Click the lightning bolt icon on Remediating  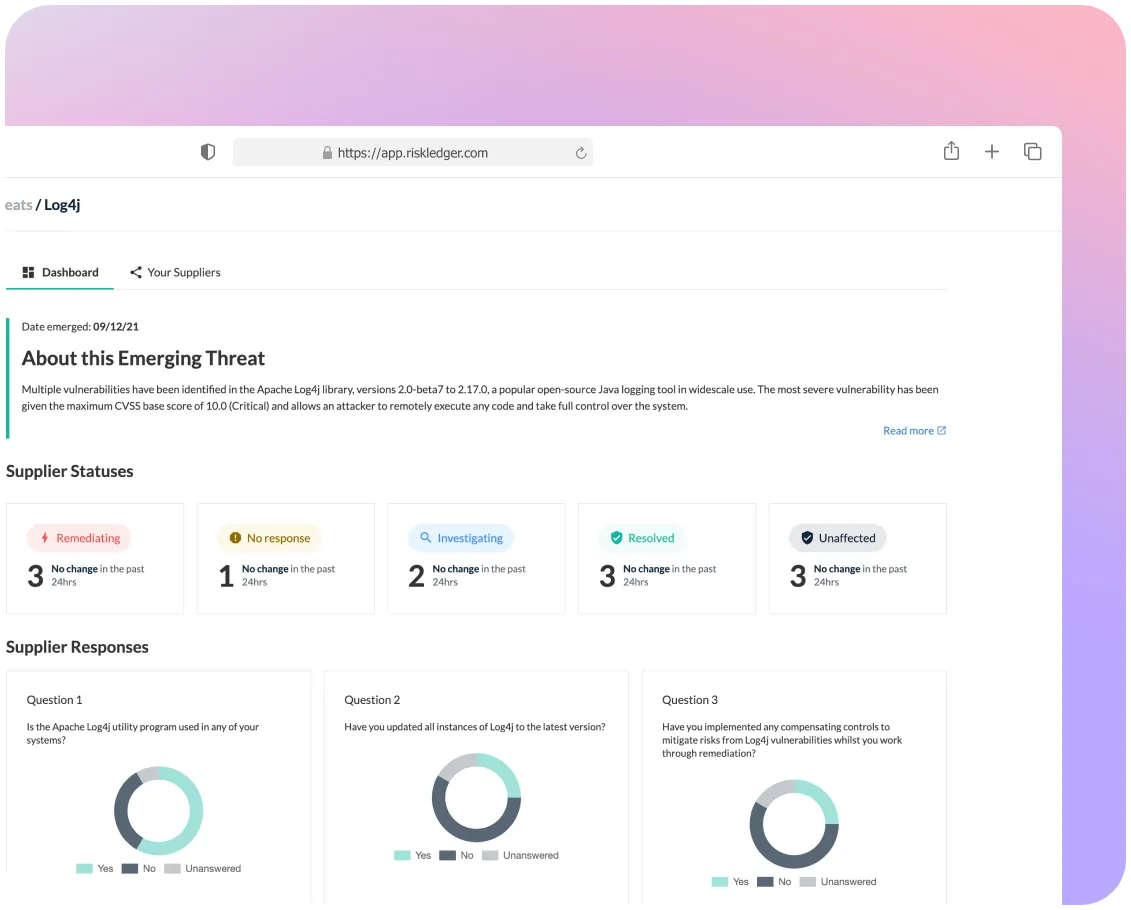45,538
